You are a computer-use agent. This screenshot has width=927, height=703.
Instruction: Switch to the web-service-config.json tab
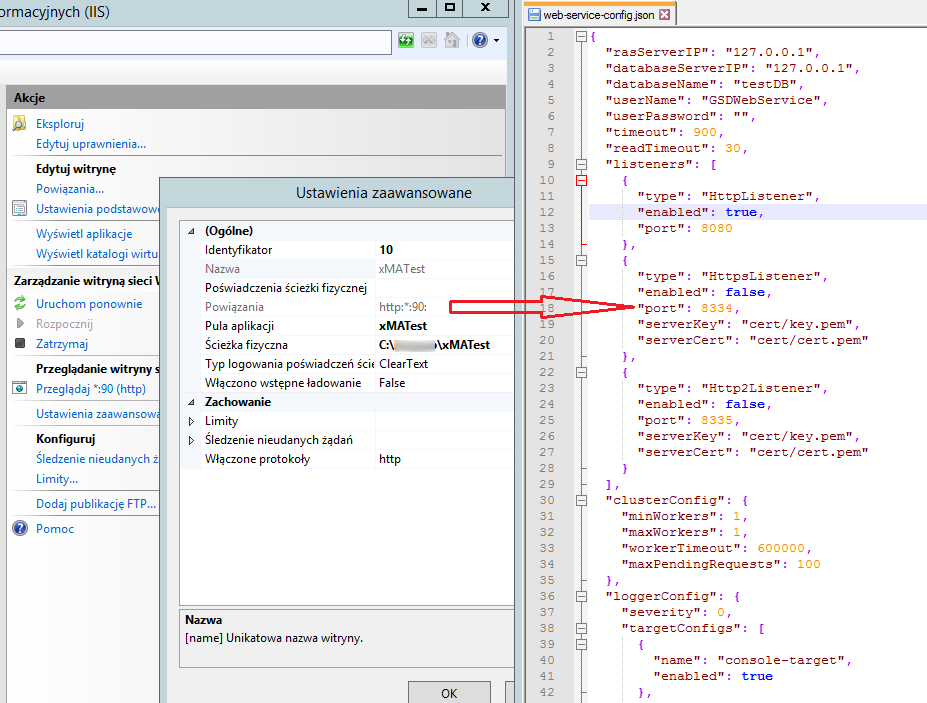point(599,15)
